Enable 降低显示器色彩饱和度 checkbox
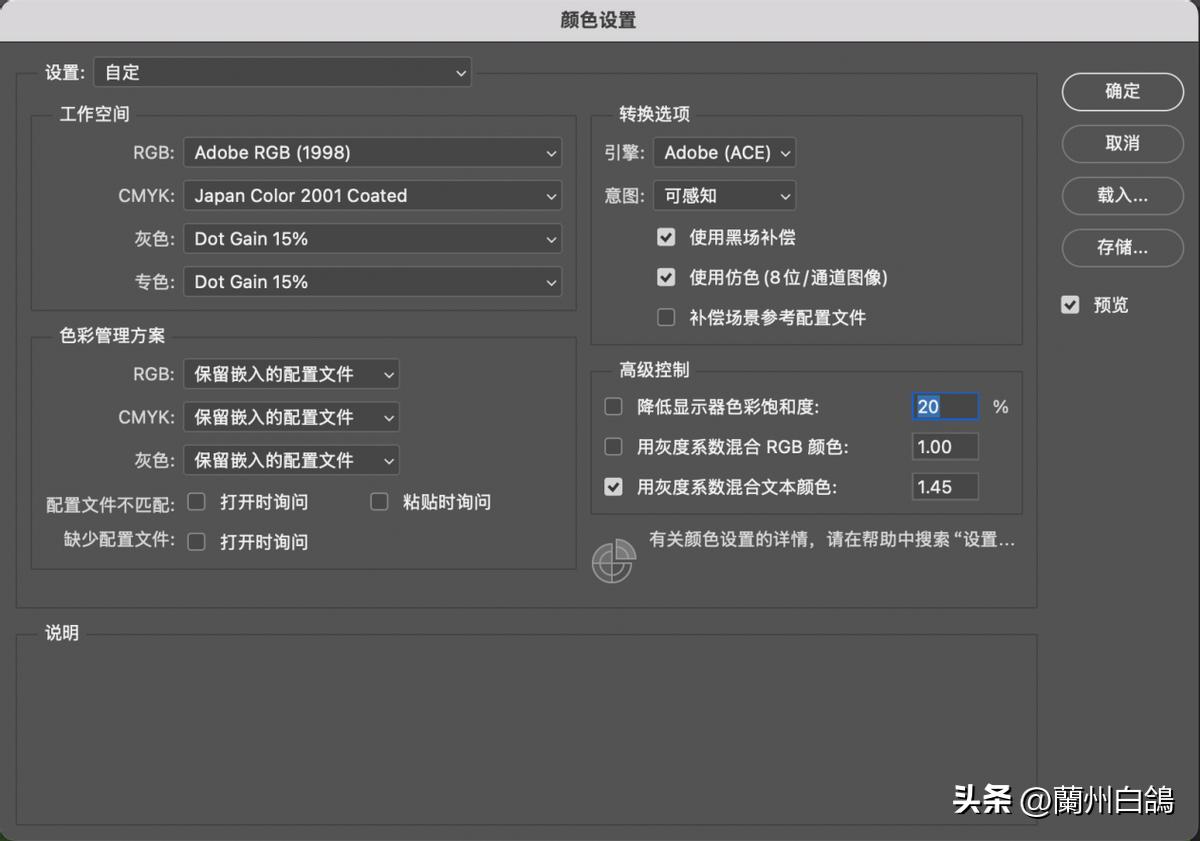This screenshot has width=1200, height=841. click(614, 407)
